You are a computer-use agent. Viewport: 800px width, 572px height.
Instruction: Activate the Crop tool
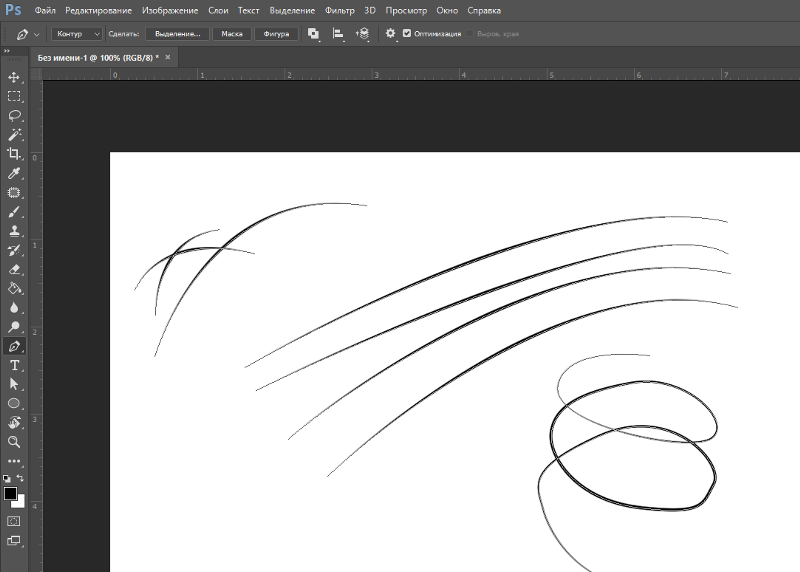click(14, 154)
